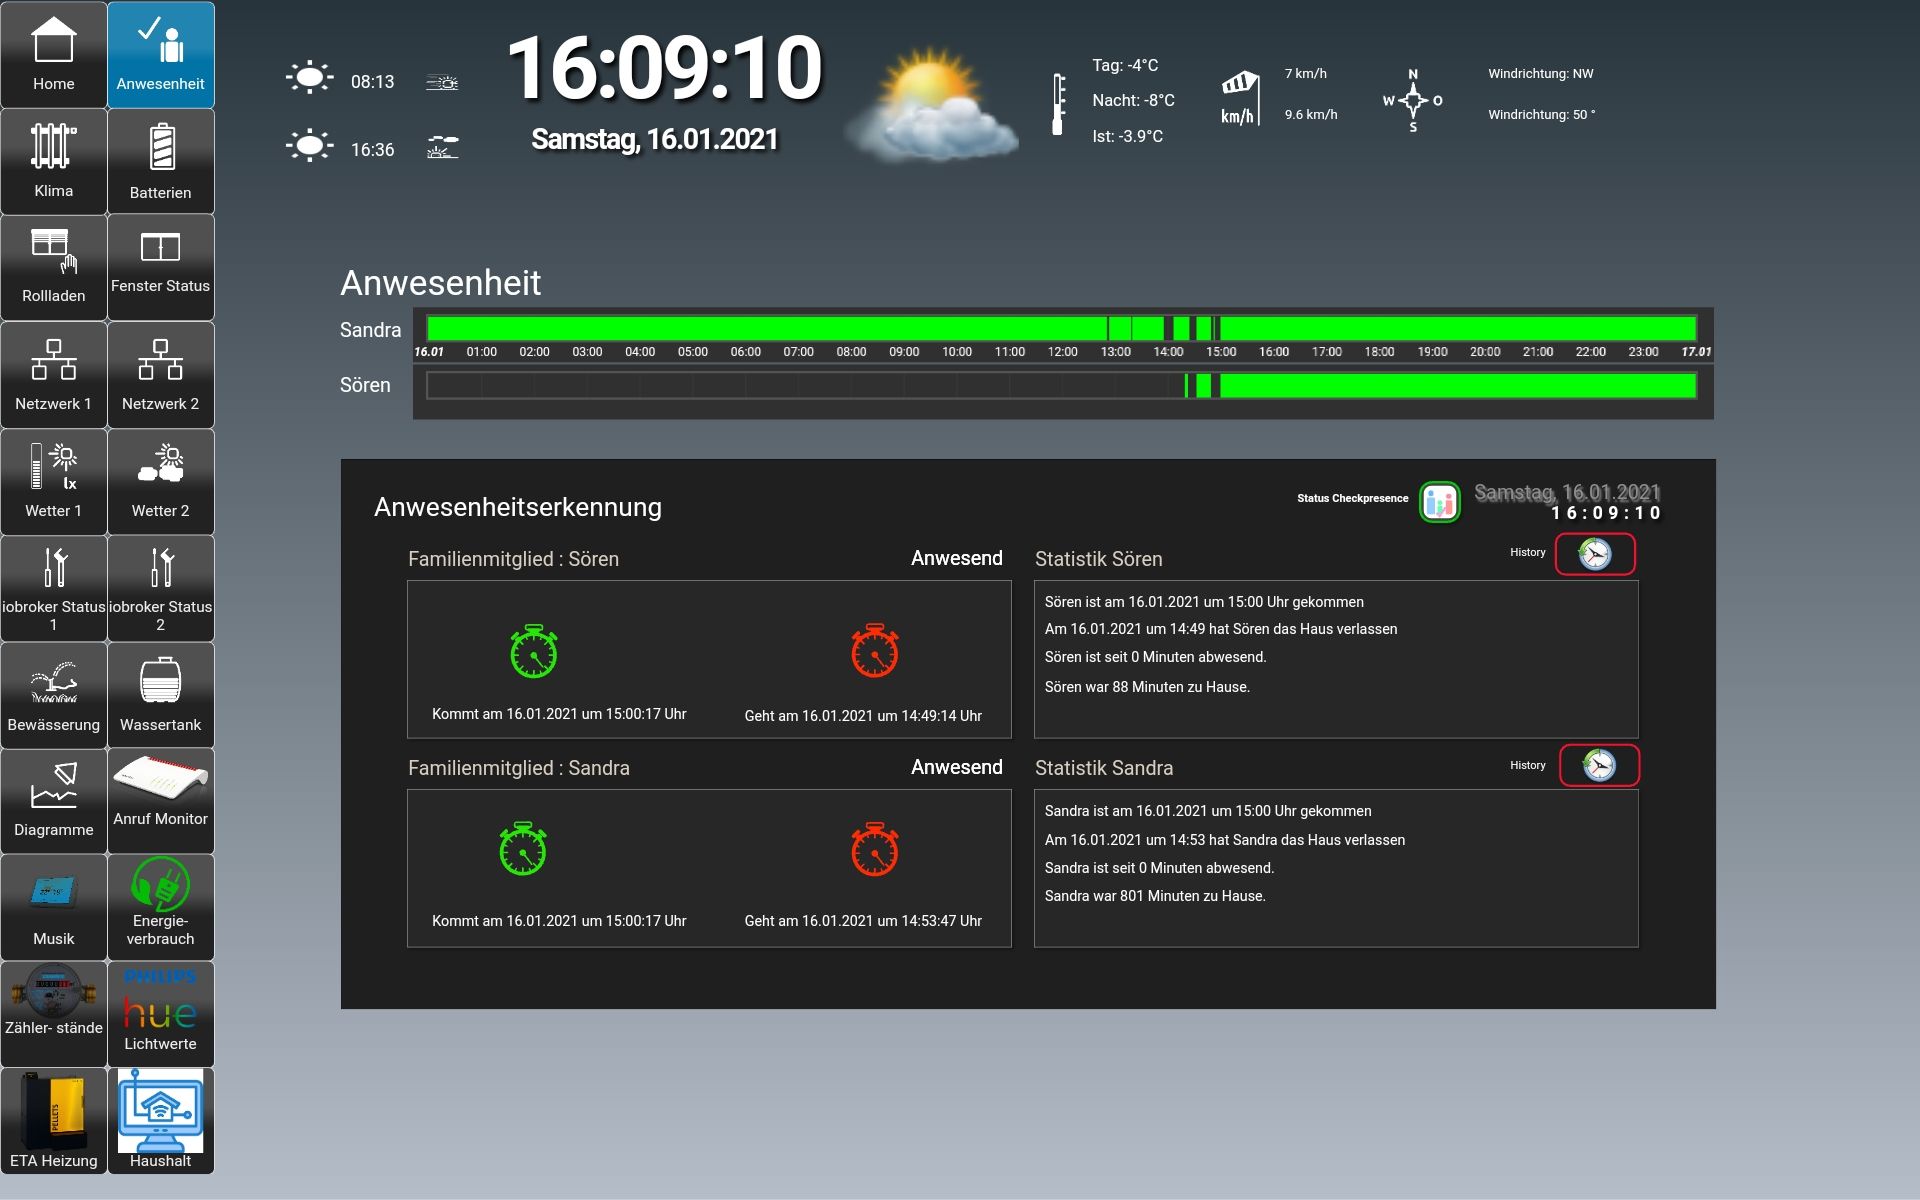
Task: Open the Batterien battery tile
Action: [160, 161]
